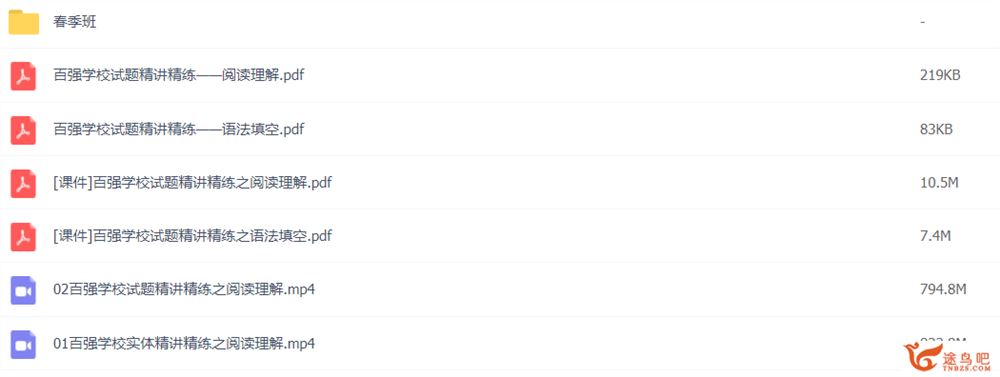
Task: Click the 7.4M file size cell
Action: coord(936,237)
